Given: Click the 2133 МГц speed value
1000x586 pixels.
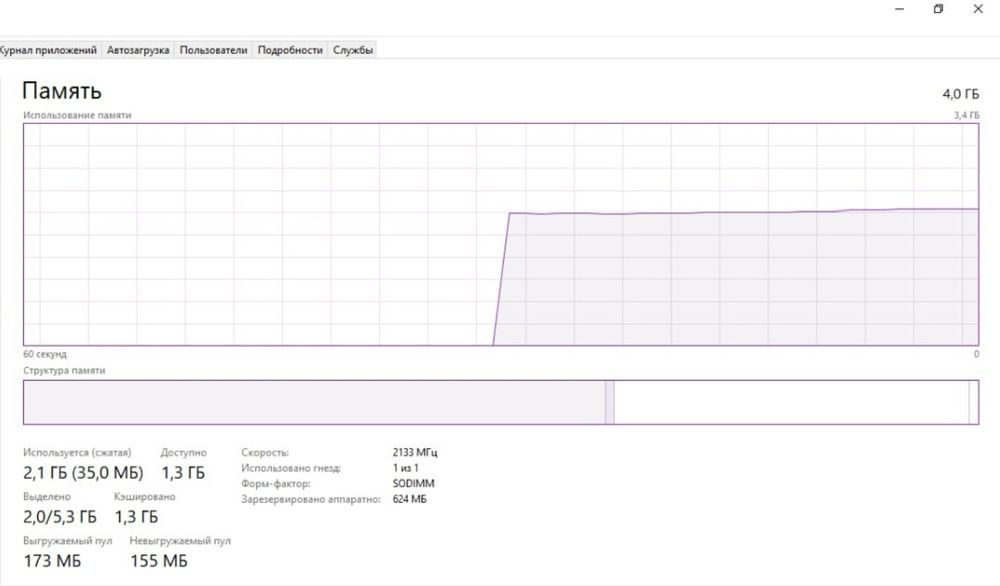Looking at the screenshot, I should click(x=415, y=452).
